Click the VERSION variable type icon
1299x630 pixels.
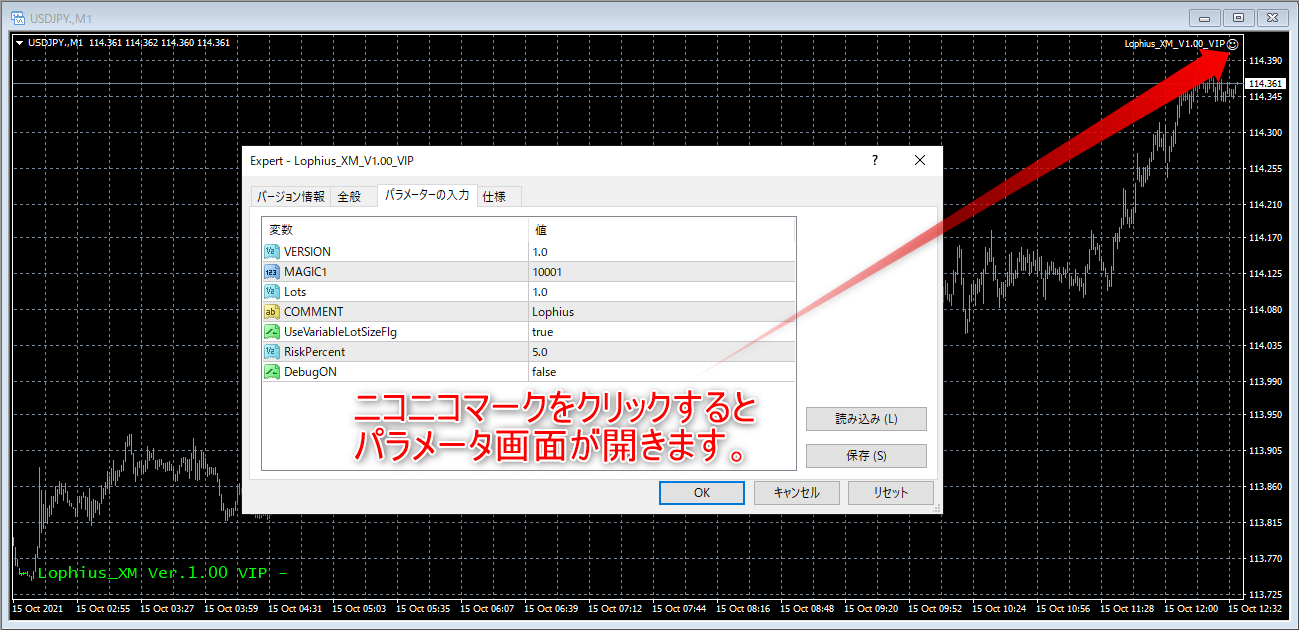coord(272,252)
